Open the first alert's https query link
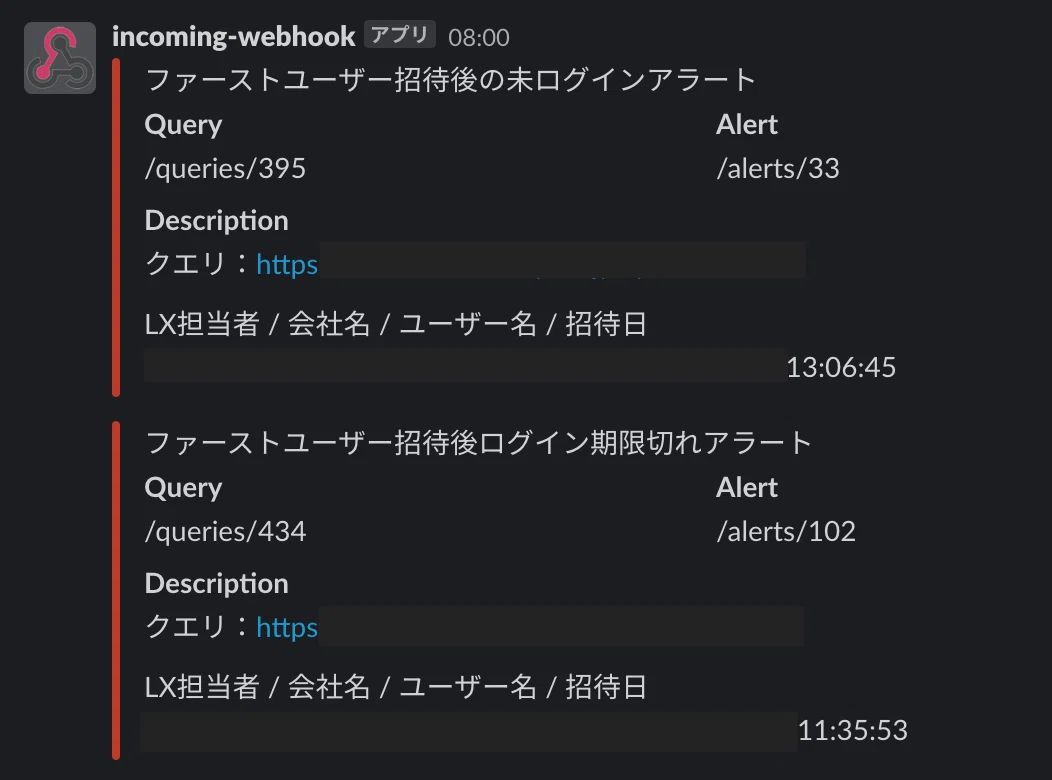The height and width of the screenshot is (780, 1052). (287, 264)
